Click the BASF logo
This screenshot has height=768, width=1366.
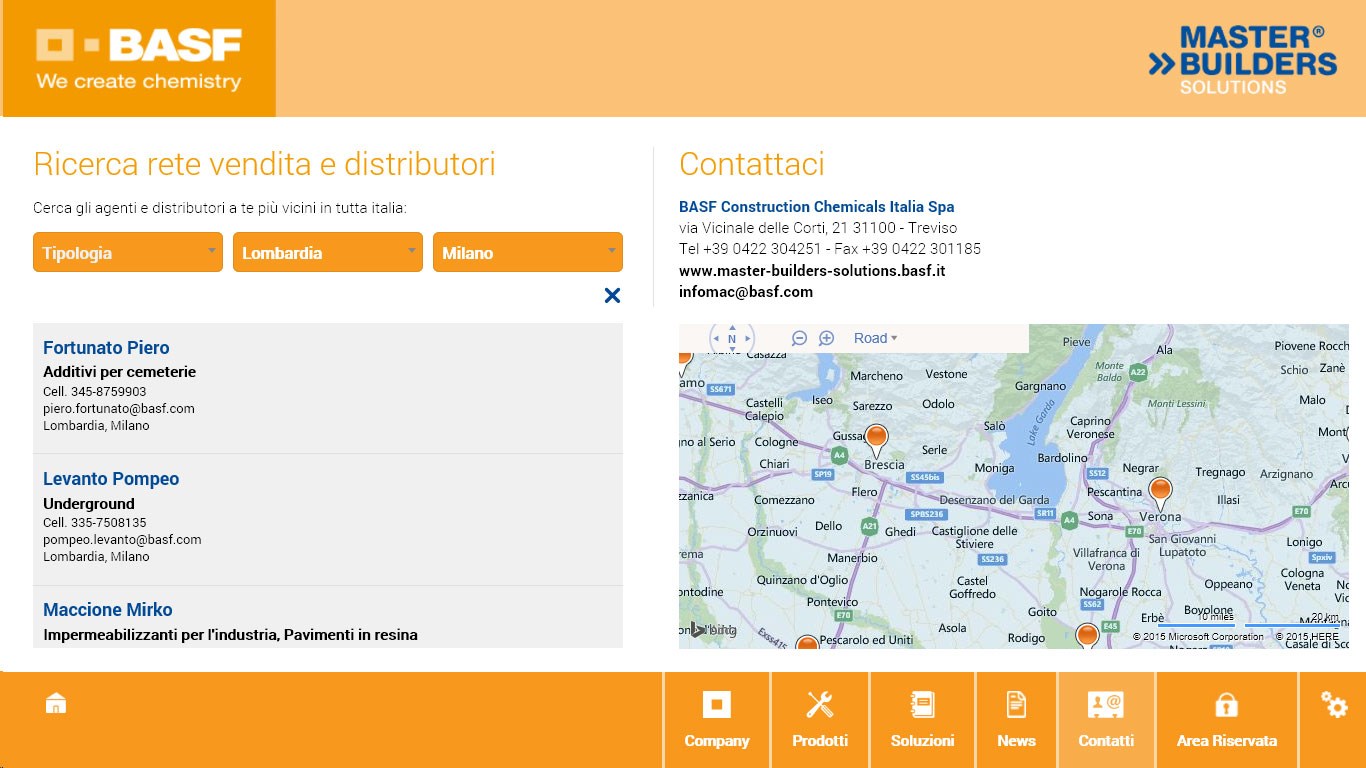pyautogui.click(x=139, y=59)
